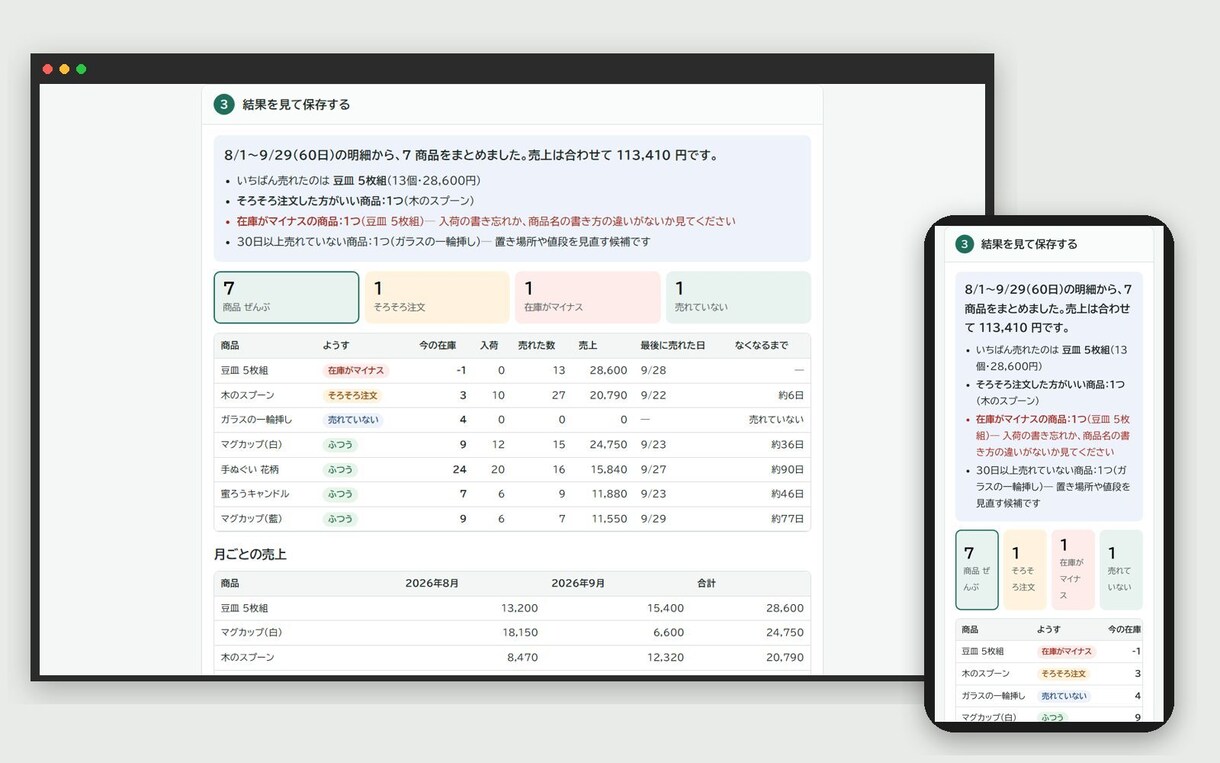Select the 在庫がマイナス filter card in desktop window
This screenshot has width=1220, height=763.
tap(588, 297)
